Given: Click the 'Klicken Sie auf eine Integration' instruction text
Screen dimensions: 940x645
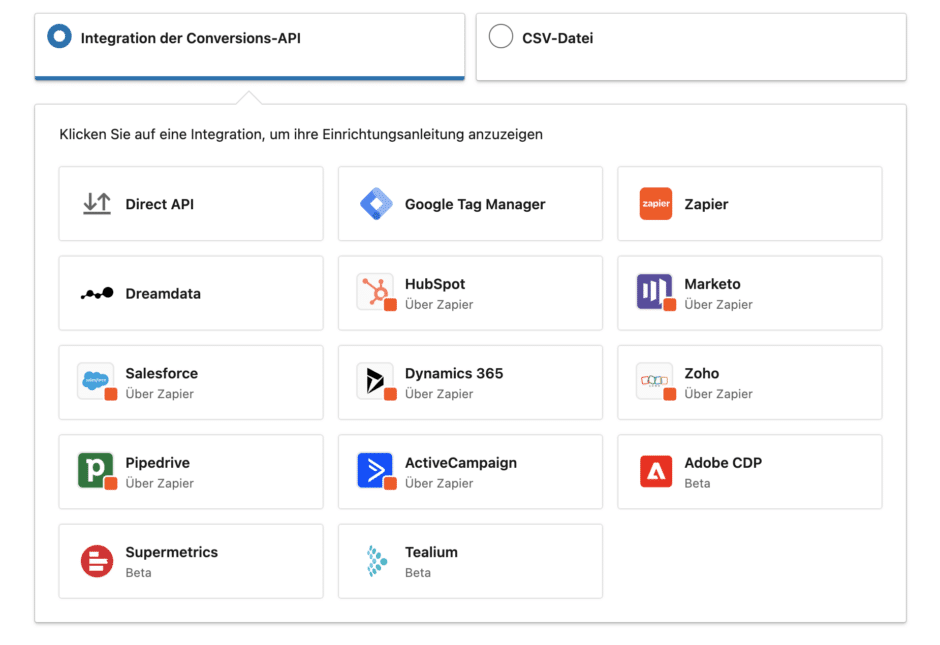Looking at the screenshot, I should pos(301,134).
